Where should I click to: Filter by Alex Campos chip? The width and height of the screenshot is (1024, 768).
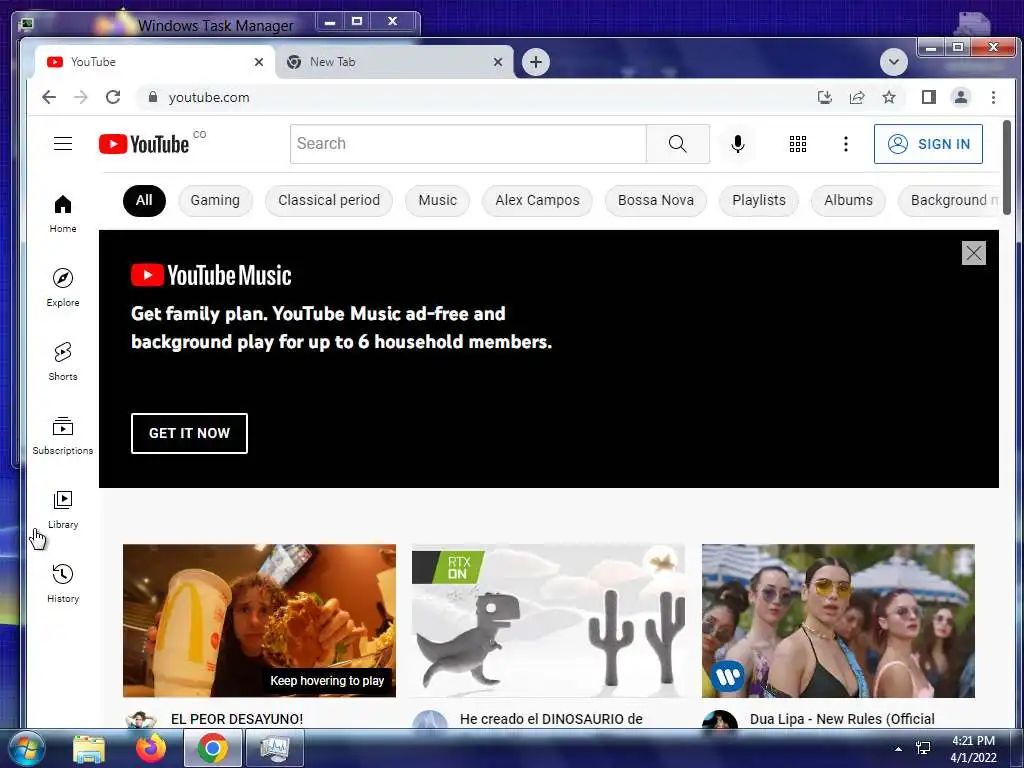[537, 200]
